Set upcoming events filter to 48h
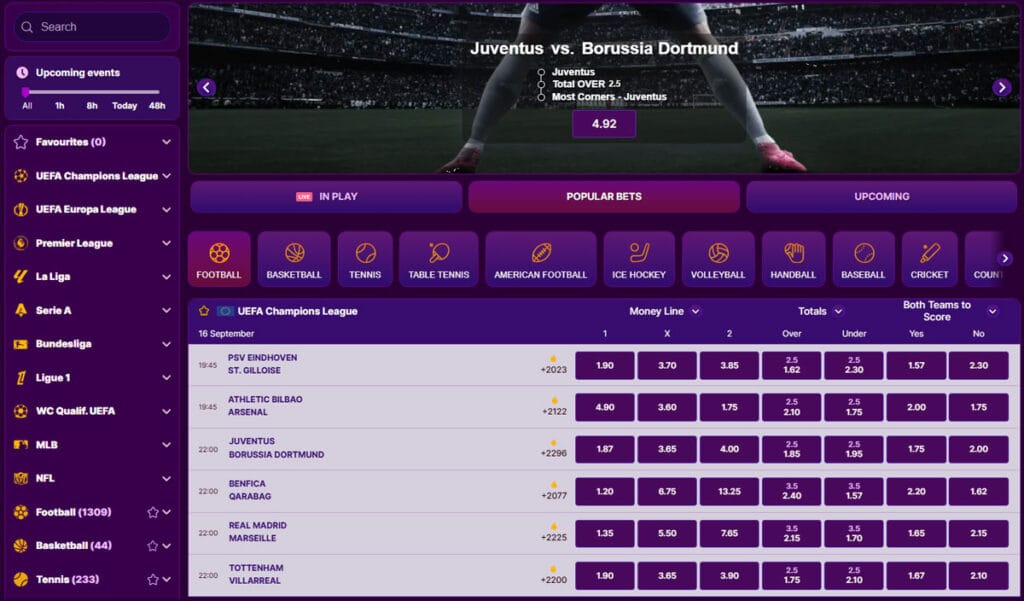This screenshot has width=1024, height=601. 157,106
